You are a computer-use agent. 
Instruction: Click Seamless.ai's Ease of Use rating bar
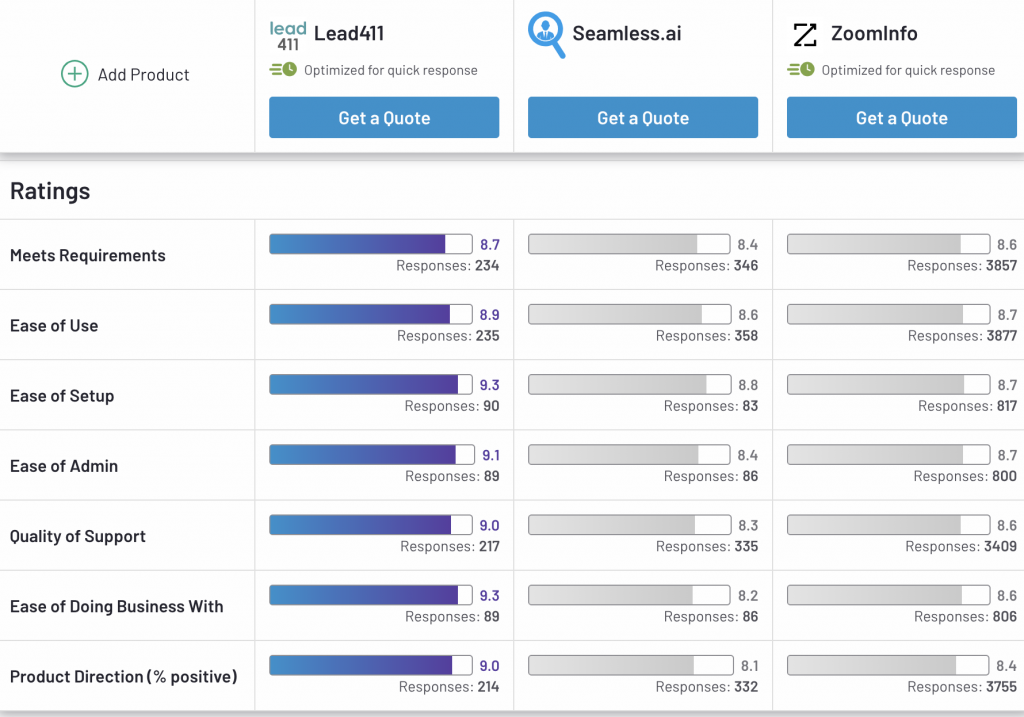(629, 314)
